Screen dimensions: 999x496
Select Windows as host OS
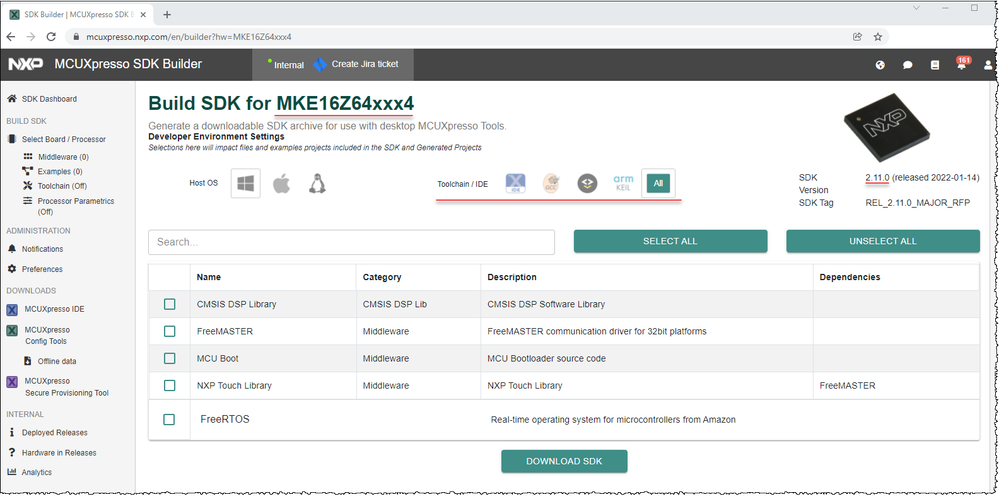tap(245, 183)
